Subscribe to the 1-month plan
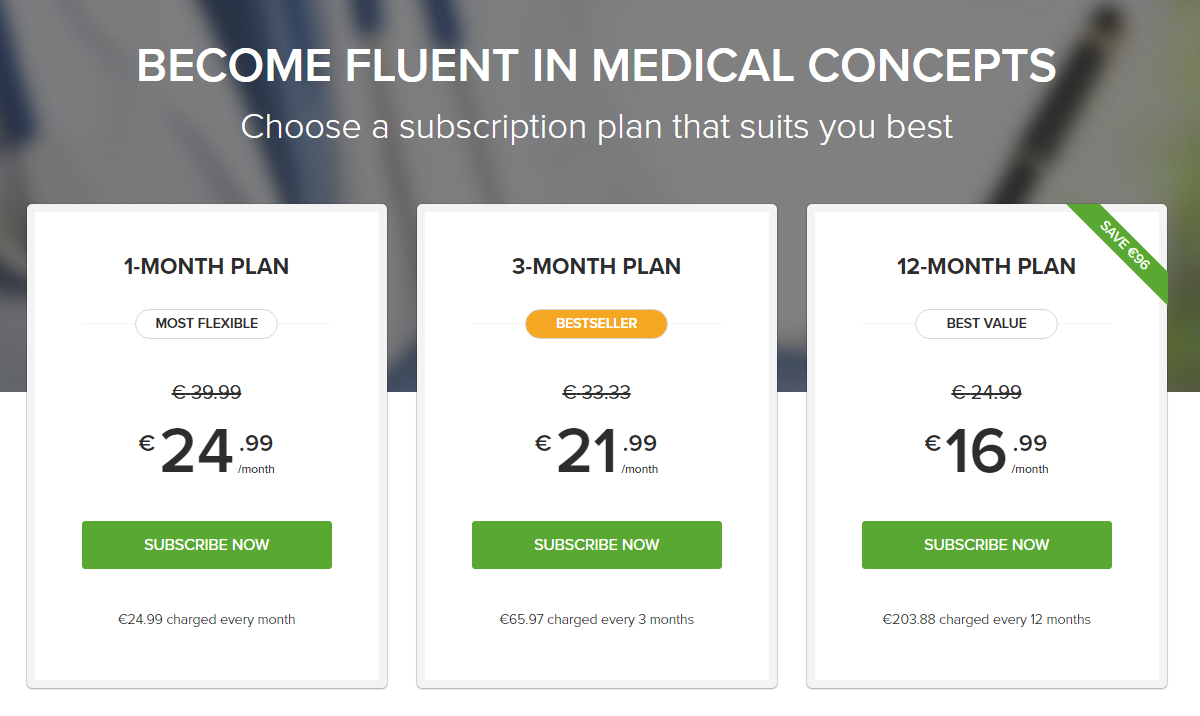 [x=207, y=545]
